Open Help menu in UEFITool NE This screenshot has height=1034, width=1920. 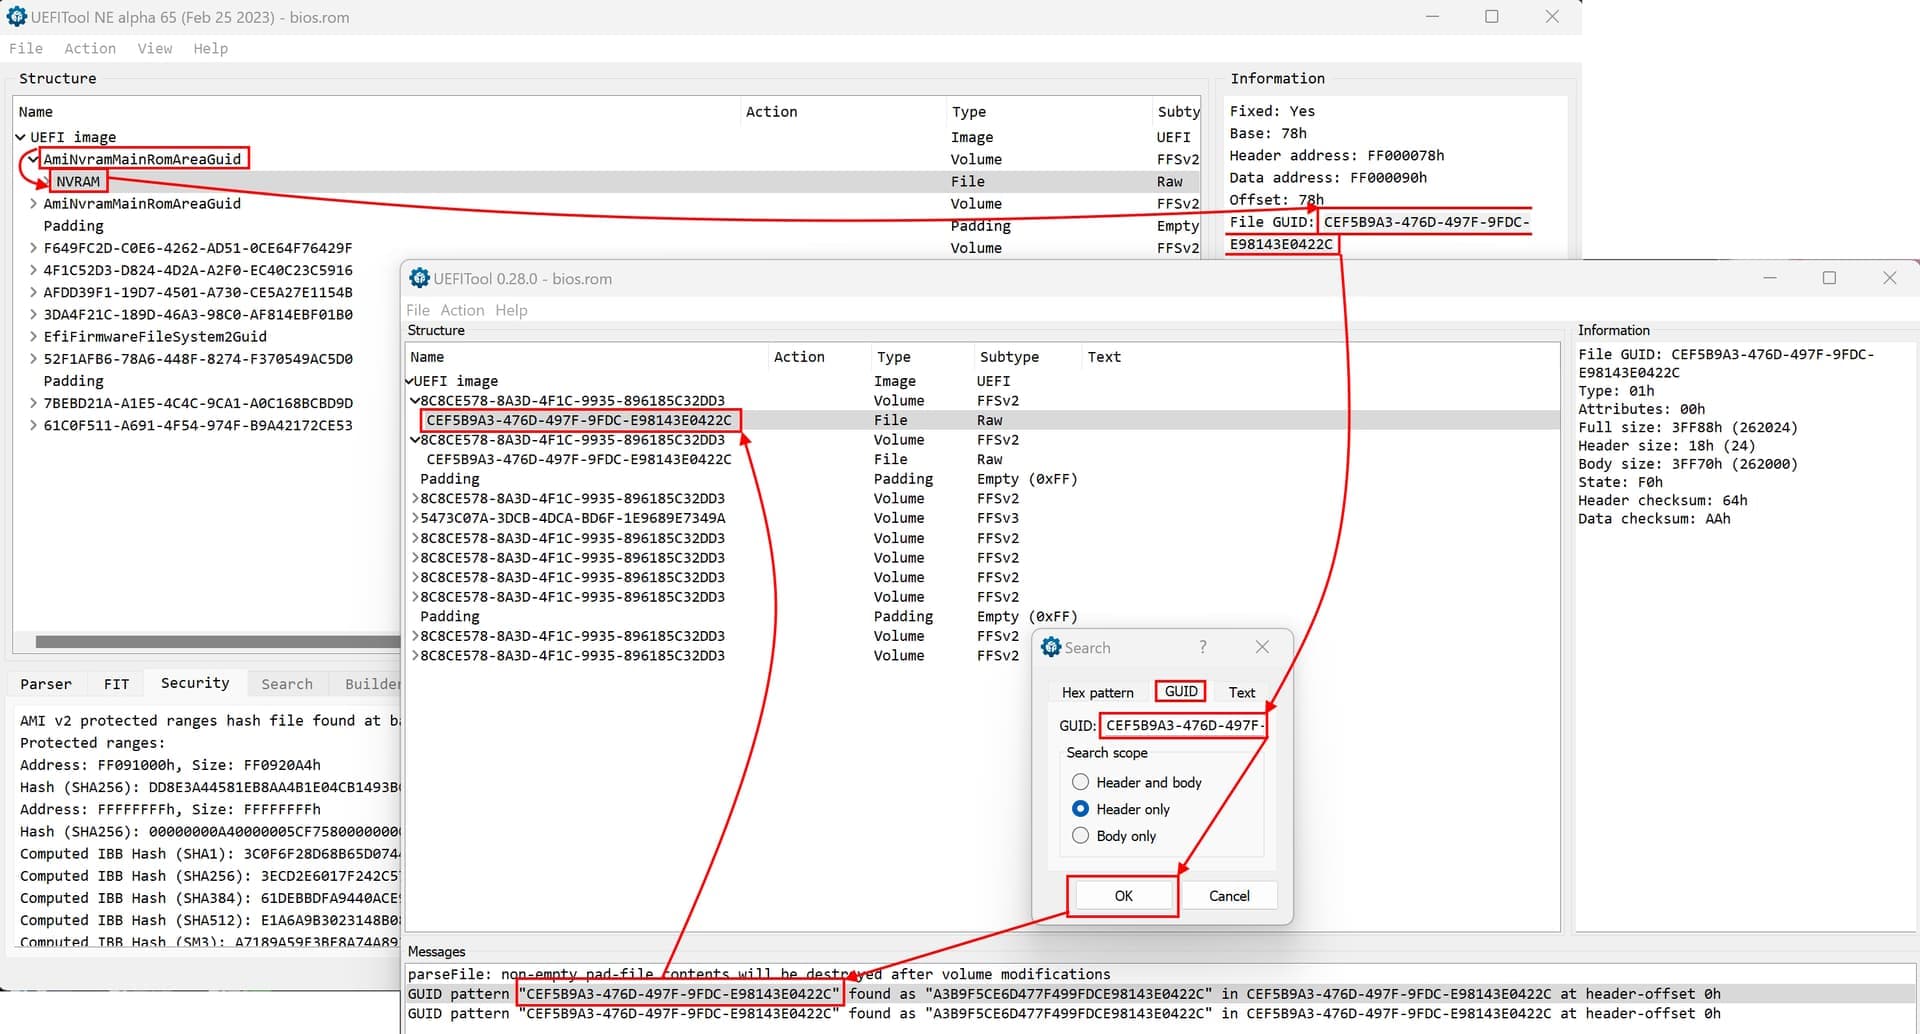210,48
